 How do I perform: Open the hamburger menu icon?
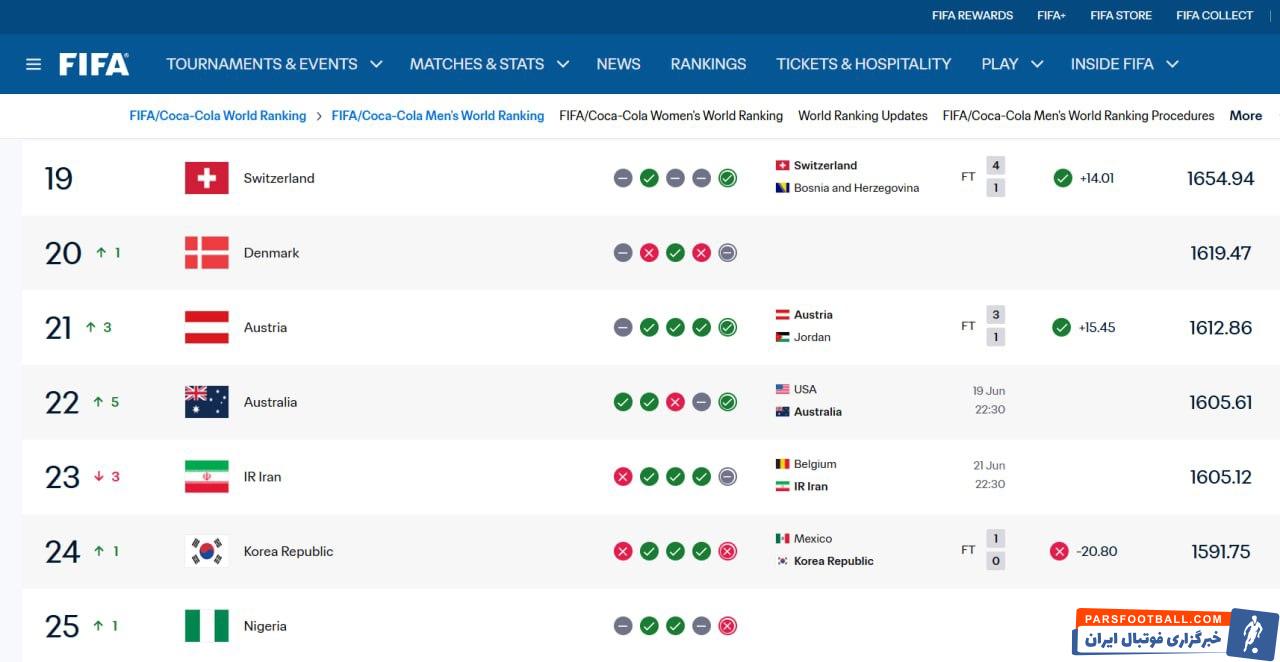coord(33,64)
